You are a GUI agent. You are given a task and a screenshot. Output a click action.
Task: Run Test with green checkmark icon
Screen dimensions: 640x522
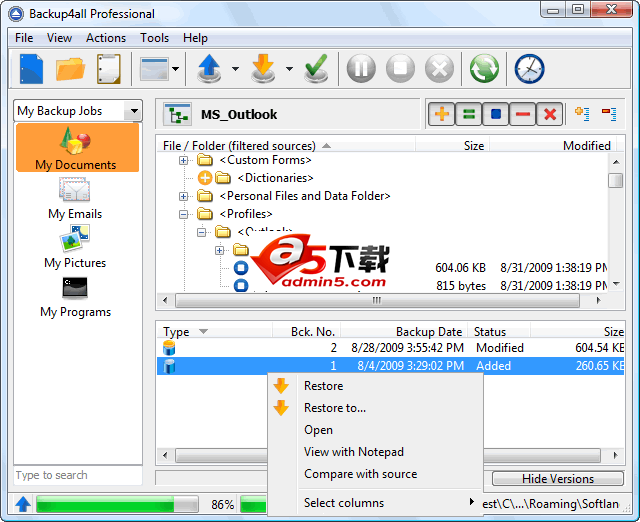coord(316,69)
